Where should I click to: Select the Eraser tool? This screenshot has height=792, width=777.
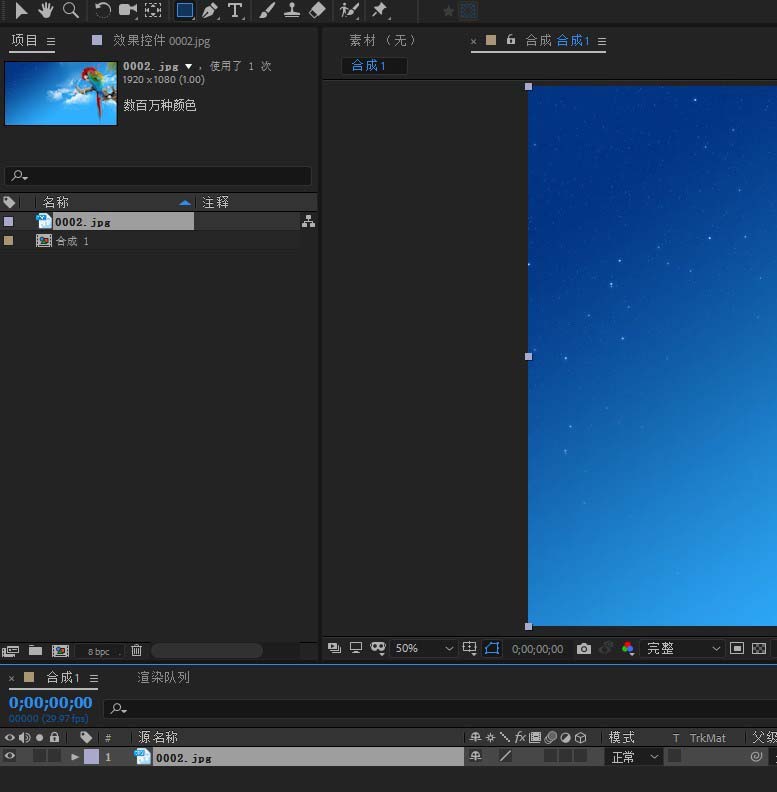click(317, 10)
